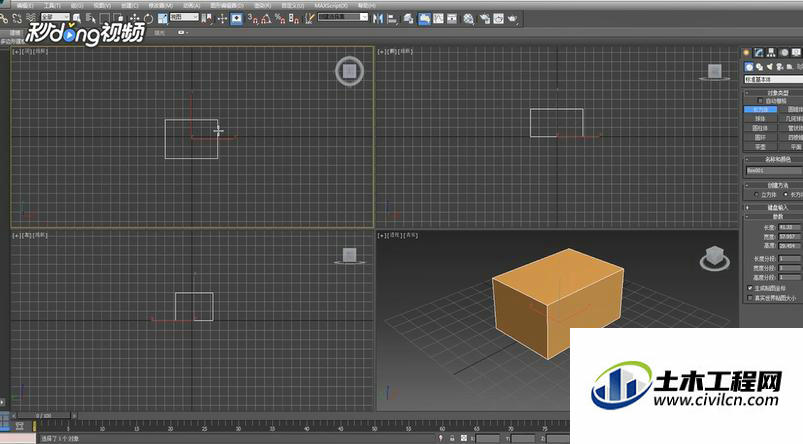
Task: Open the reference coordinate system dropdown
Action: (x=184, y=17)
